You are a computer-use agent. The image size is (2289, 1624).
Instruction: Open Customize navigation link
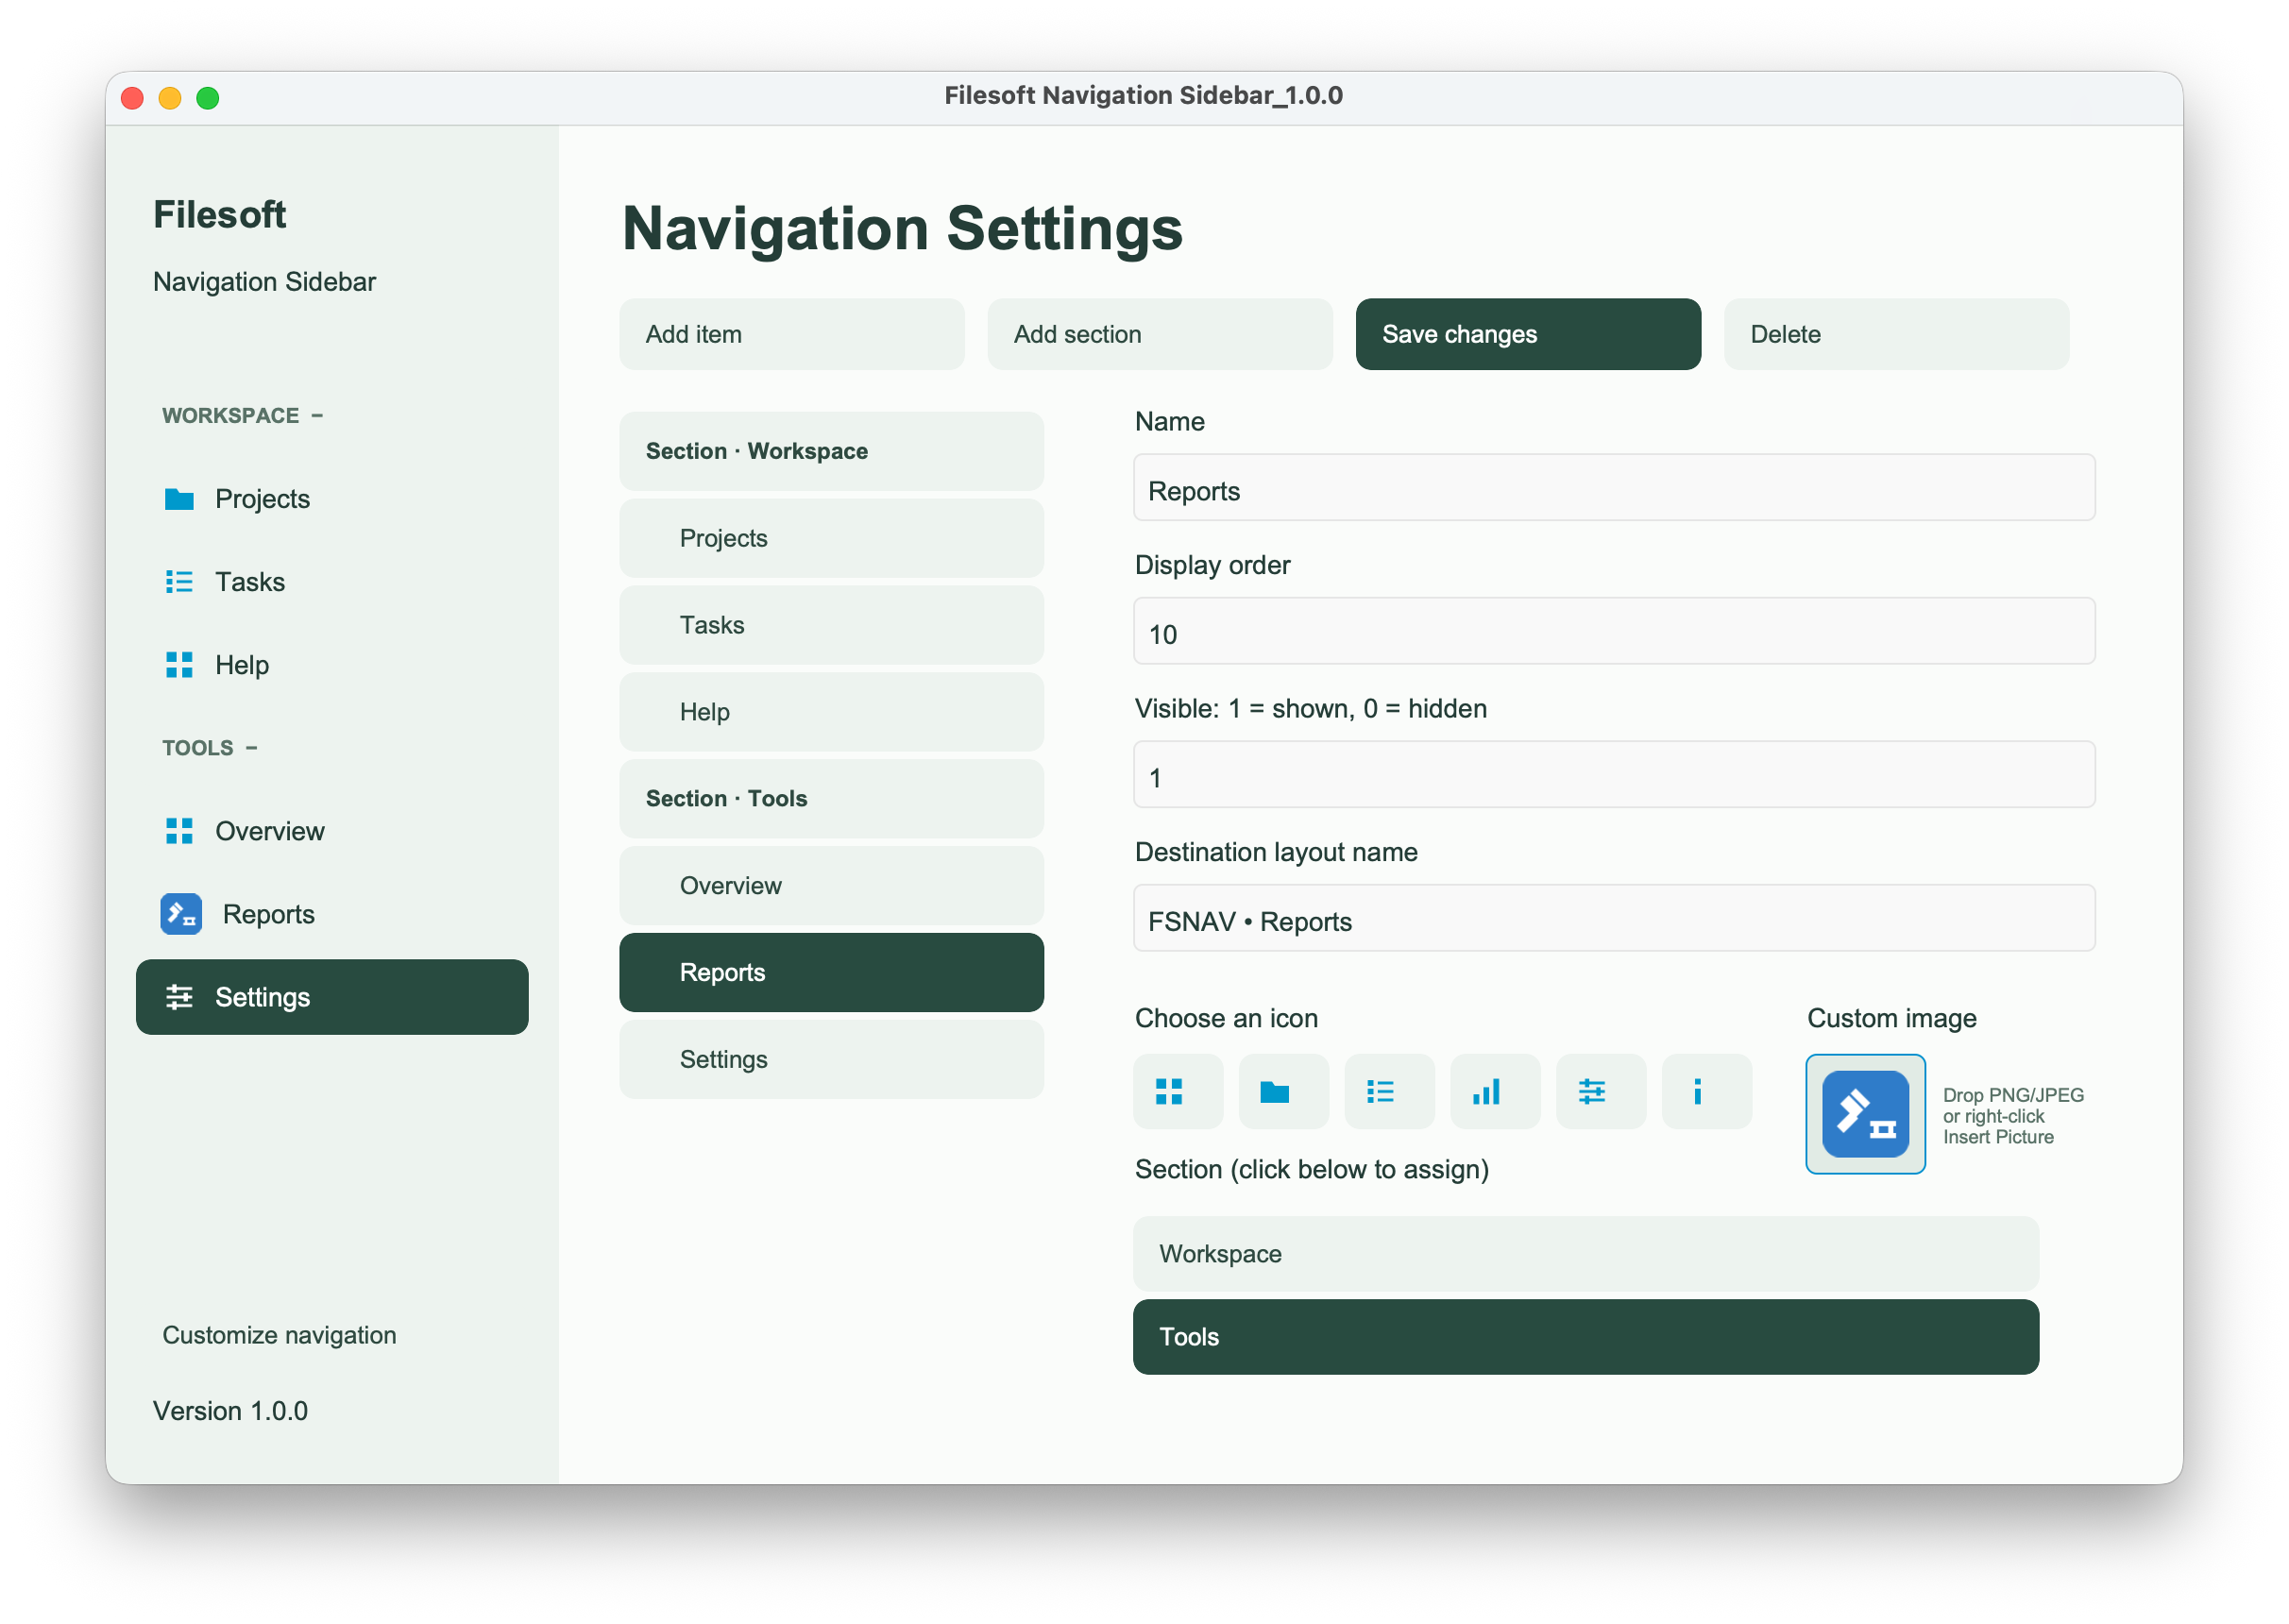pos(279,1335)
